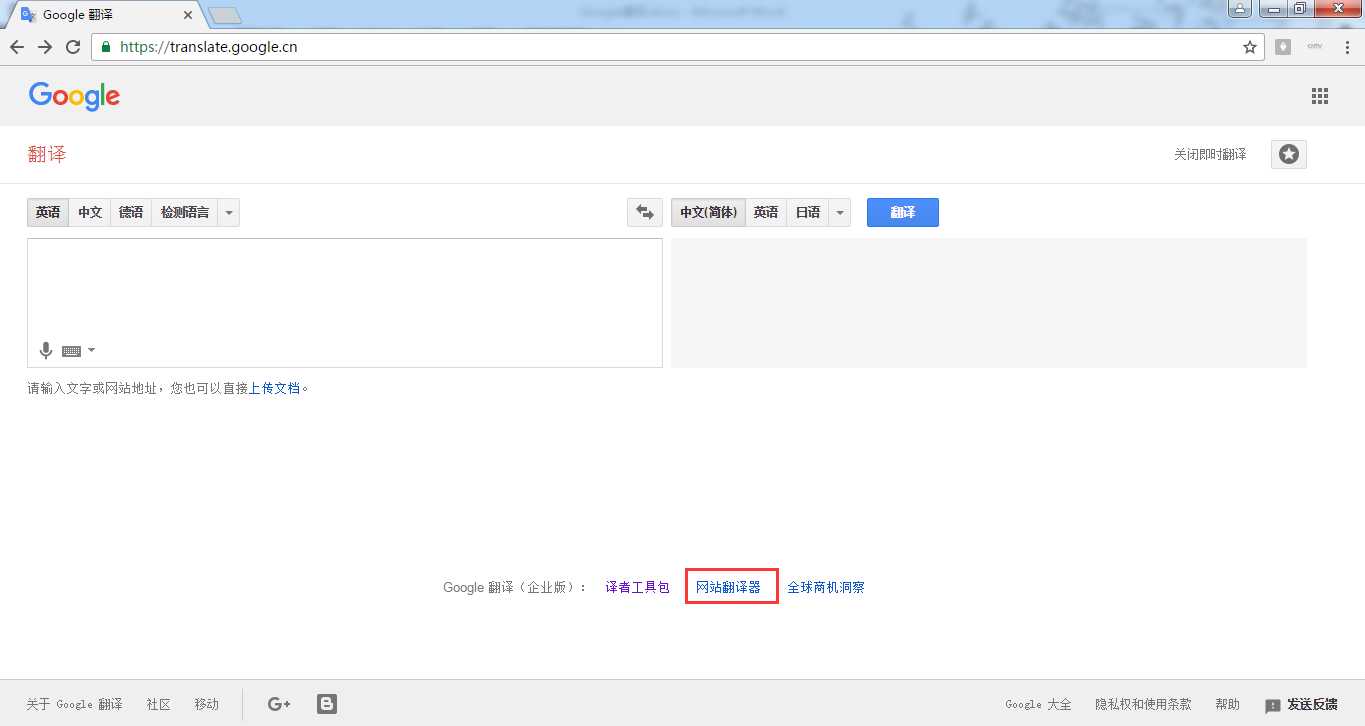This screenshot has width=1365, height=726.
Task: Click the red 翻译 heading
Action: click(47, 154)
